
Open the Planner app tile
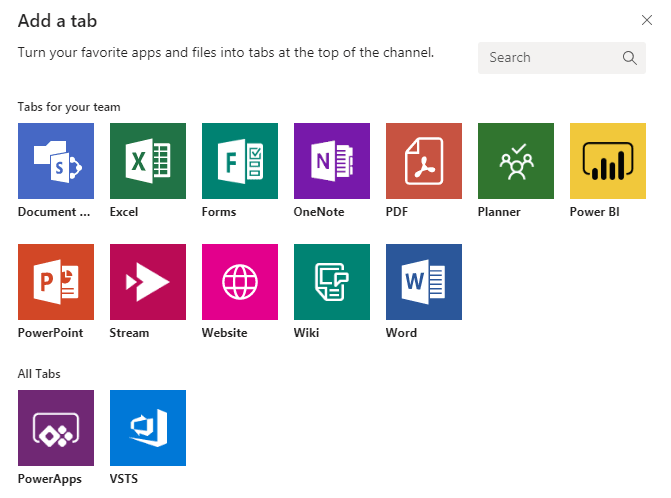pos(516,161)
